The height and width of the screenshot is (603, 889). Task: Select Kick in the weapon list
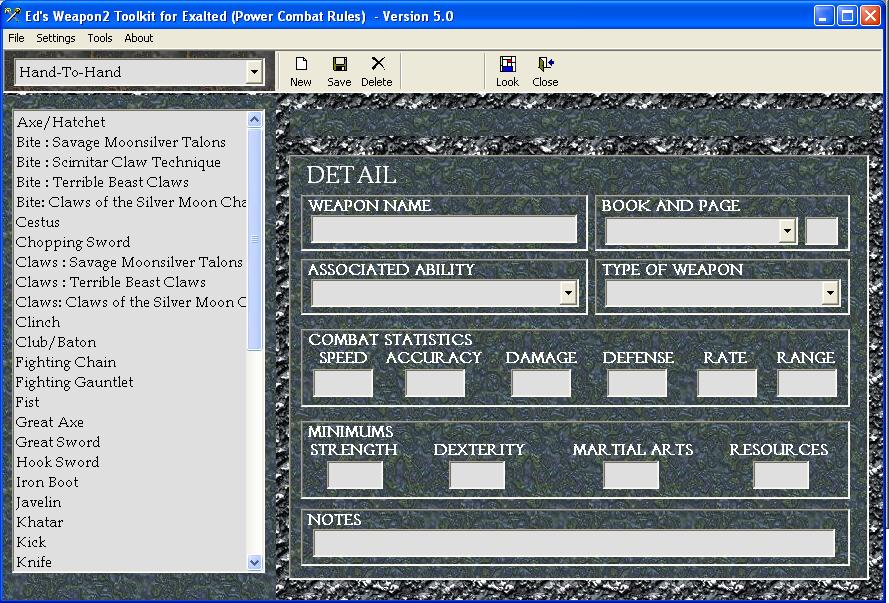pos(31,542)
